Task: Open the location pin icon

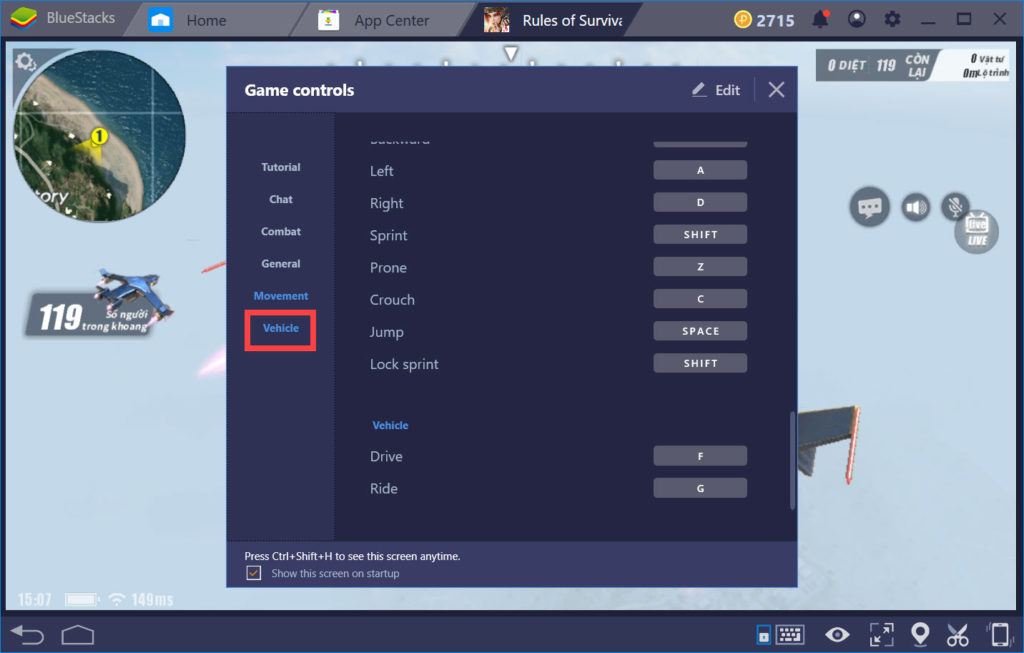Action: 920,633
